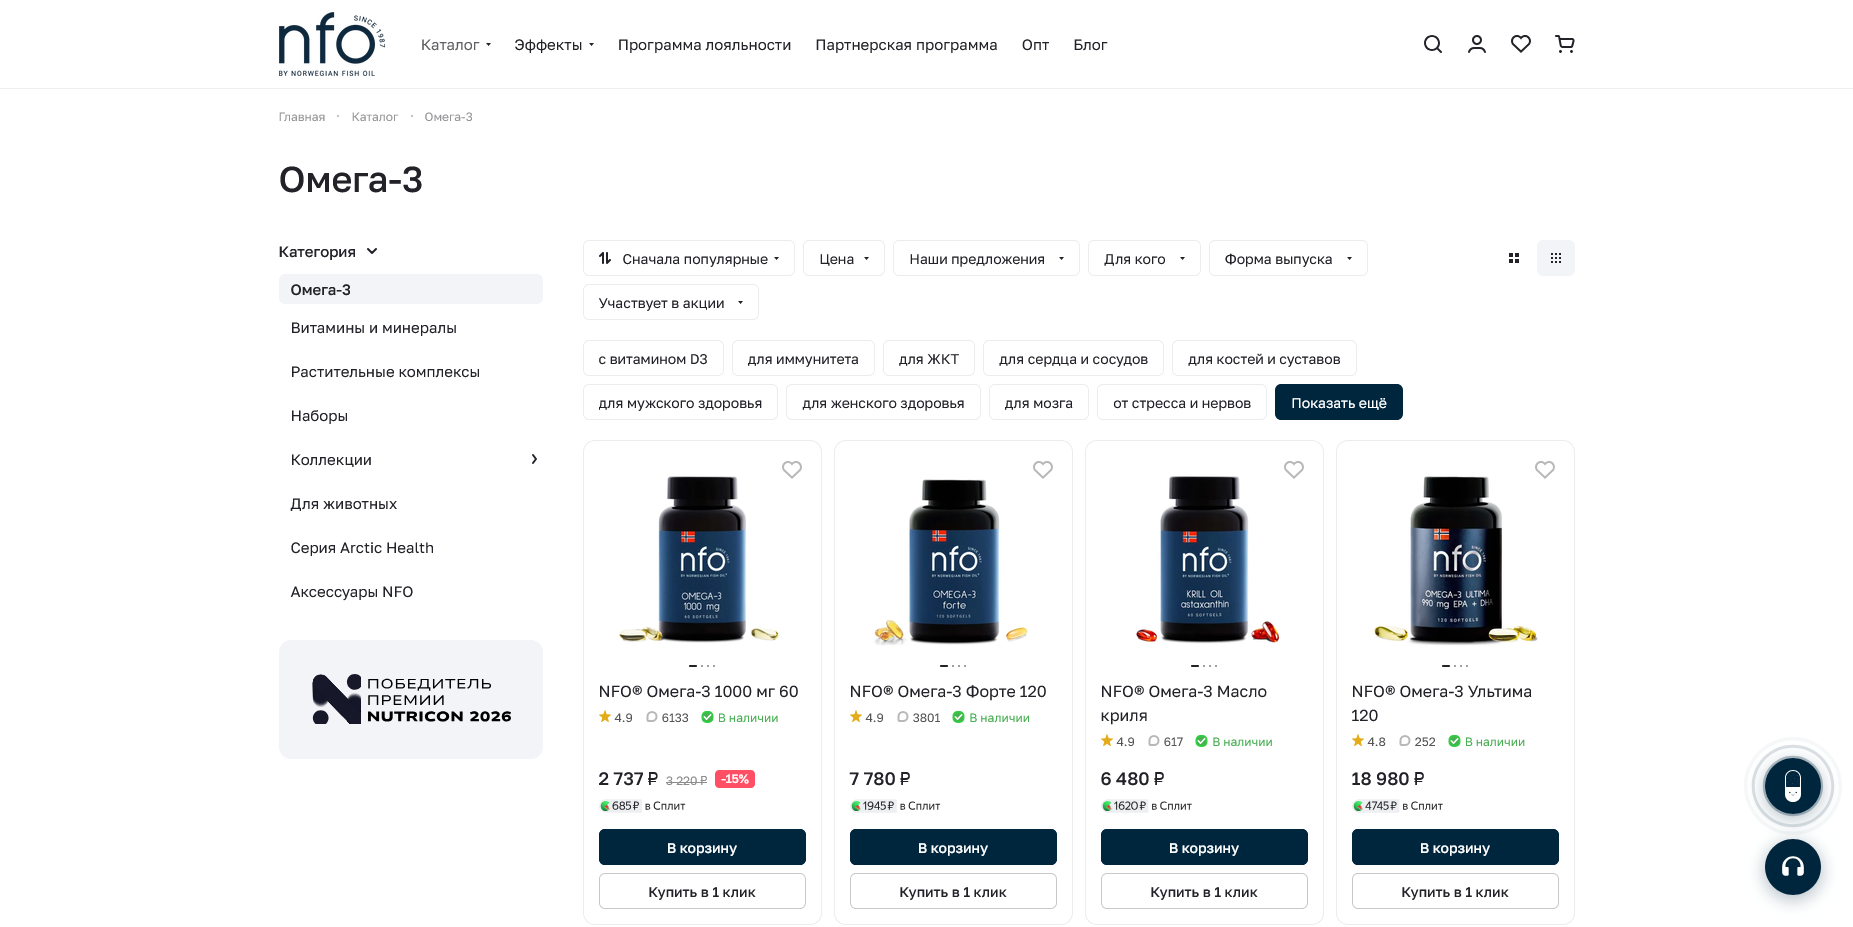Filter by для мужского здоровья tag
Viewport: 1853px width, 927px height.
click(680, 403)
